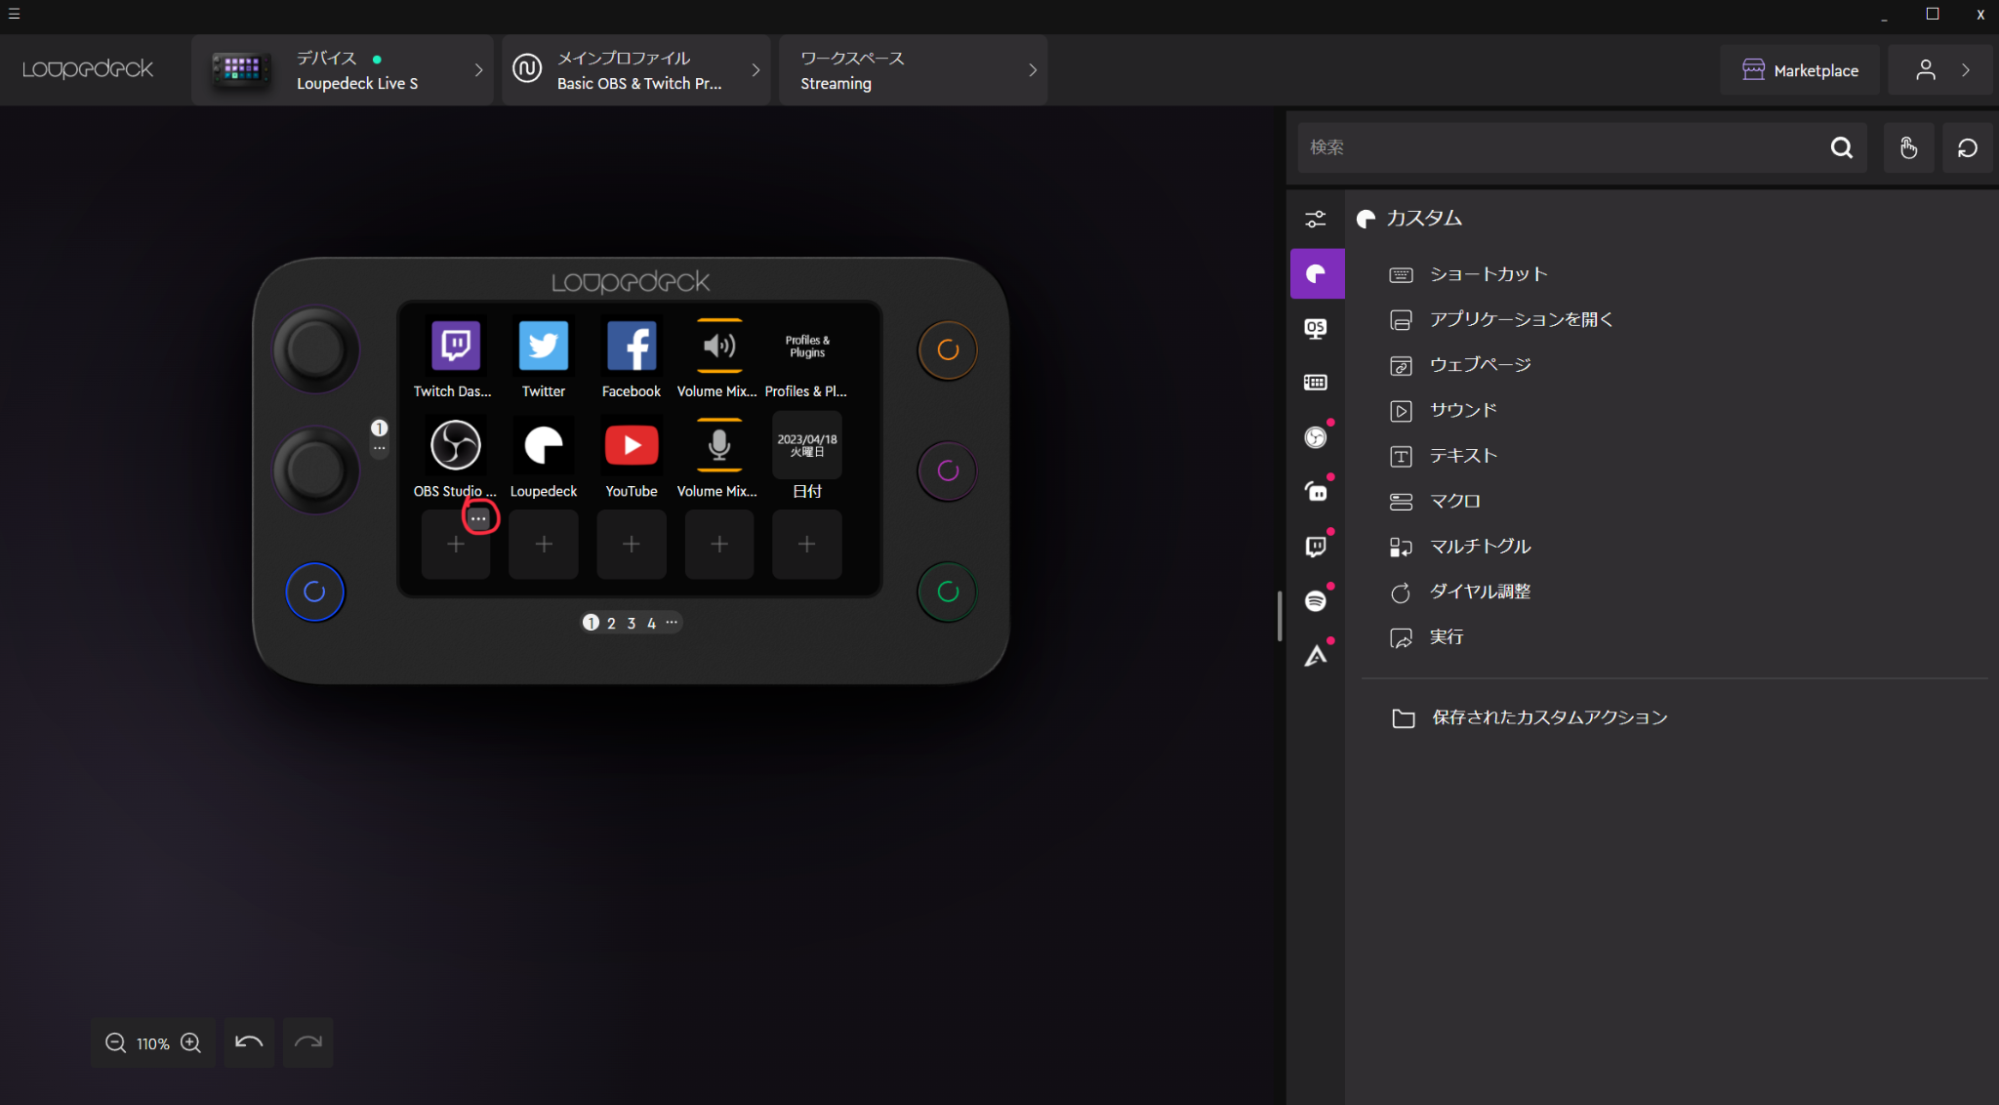This screenshot has width=1999, height=1105.
Task: Open the Streamlabs plugin sidebar icon
Action: [1316, 491]
